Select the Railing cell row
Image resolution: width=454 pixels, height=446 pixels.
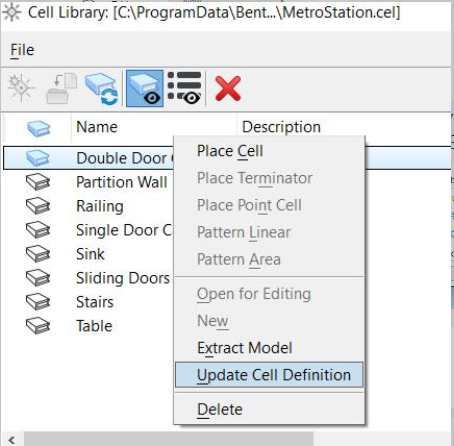point(88,206)
